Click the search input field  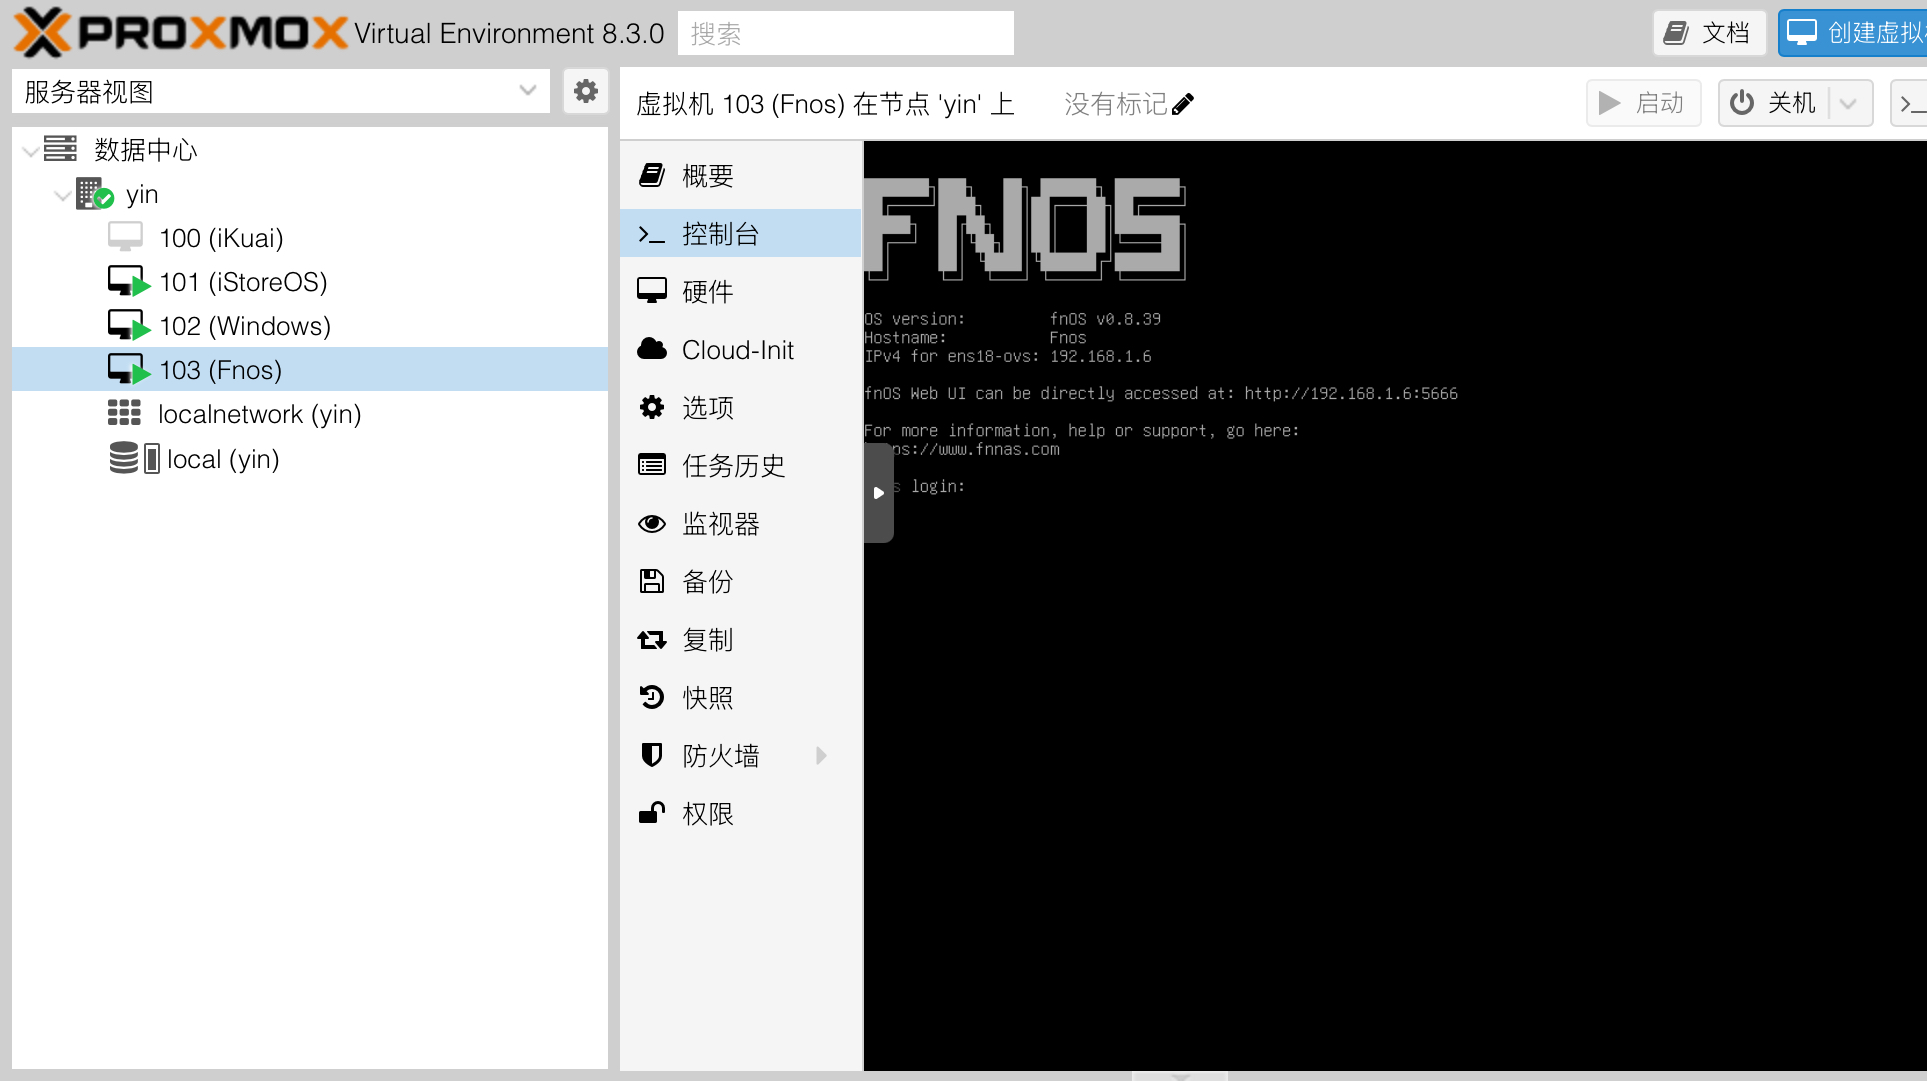[845, 33]
